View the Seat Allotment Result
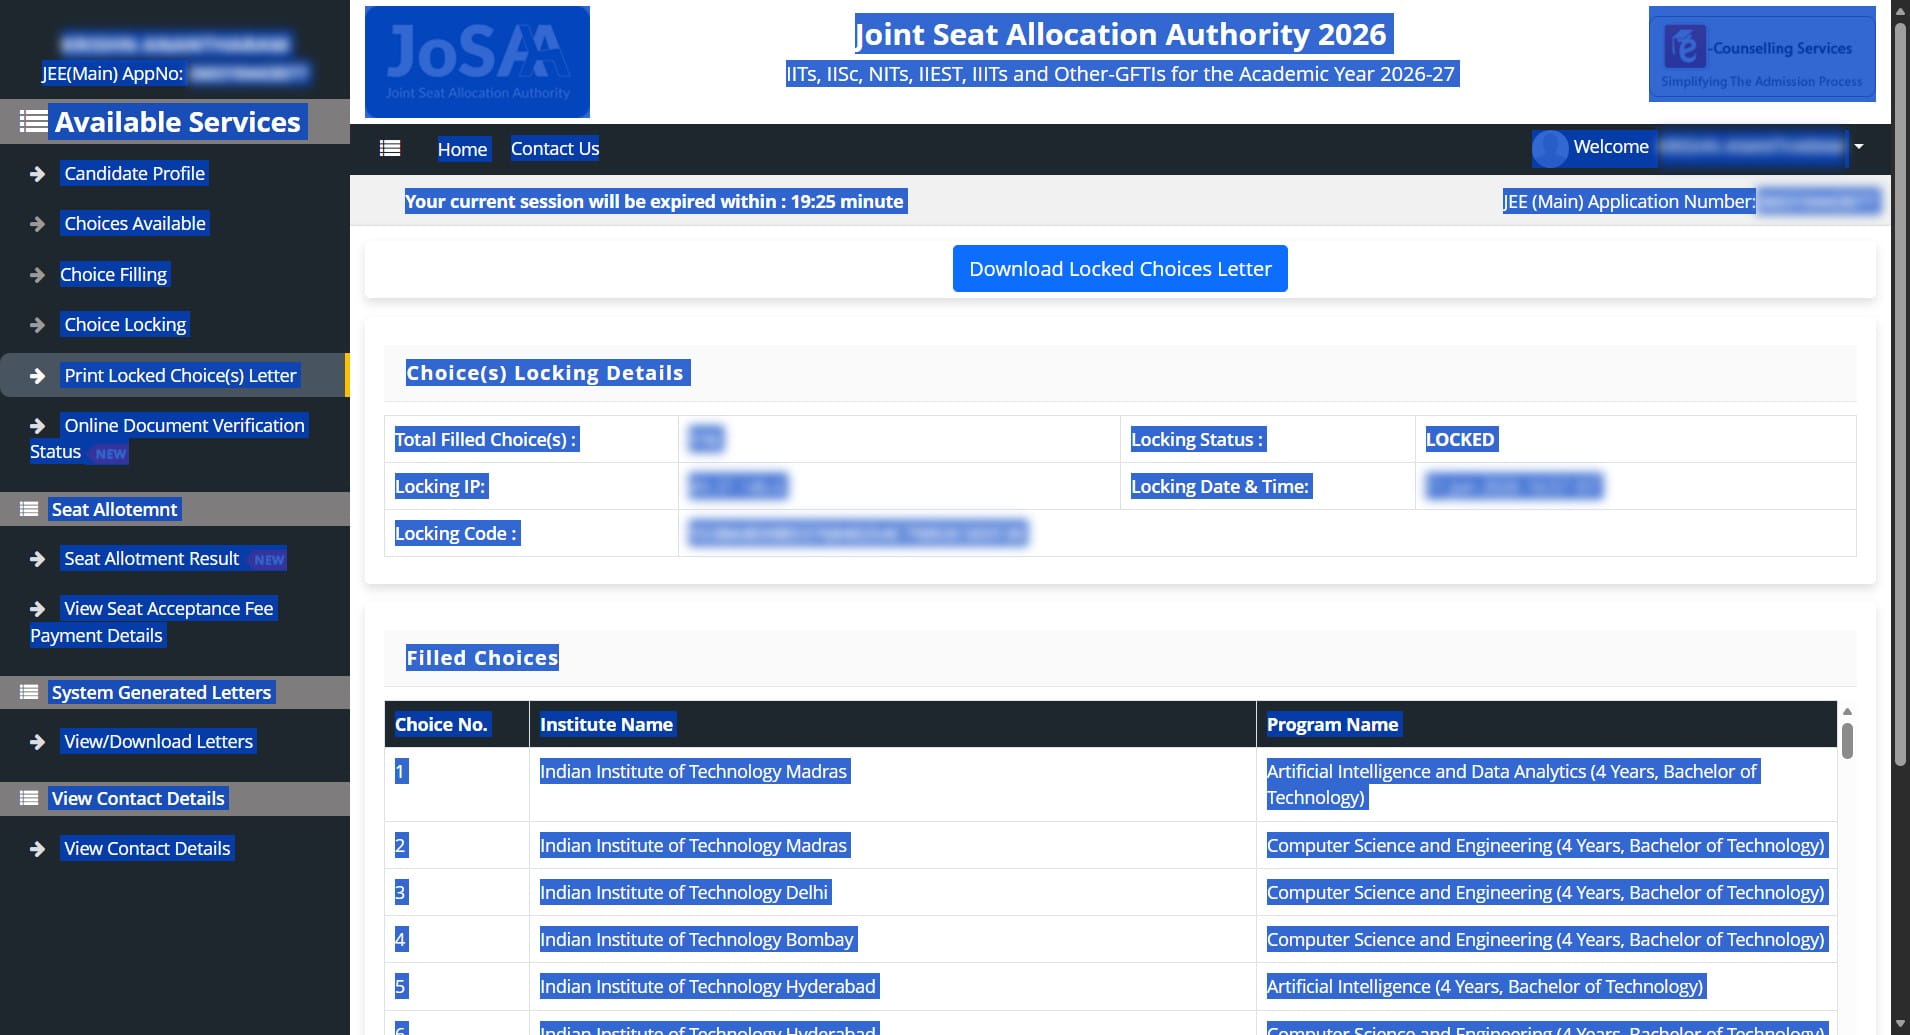This screenshot has width=1910, height=1035. pyautogui.click(x=152, y=558)
